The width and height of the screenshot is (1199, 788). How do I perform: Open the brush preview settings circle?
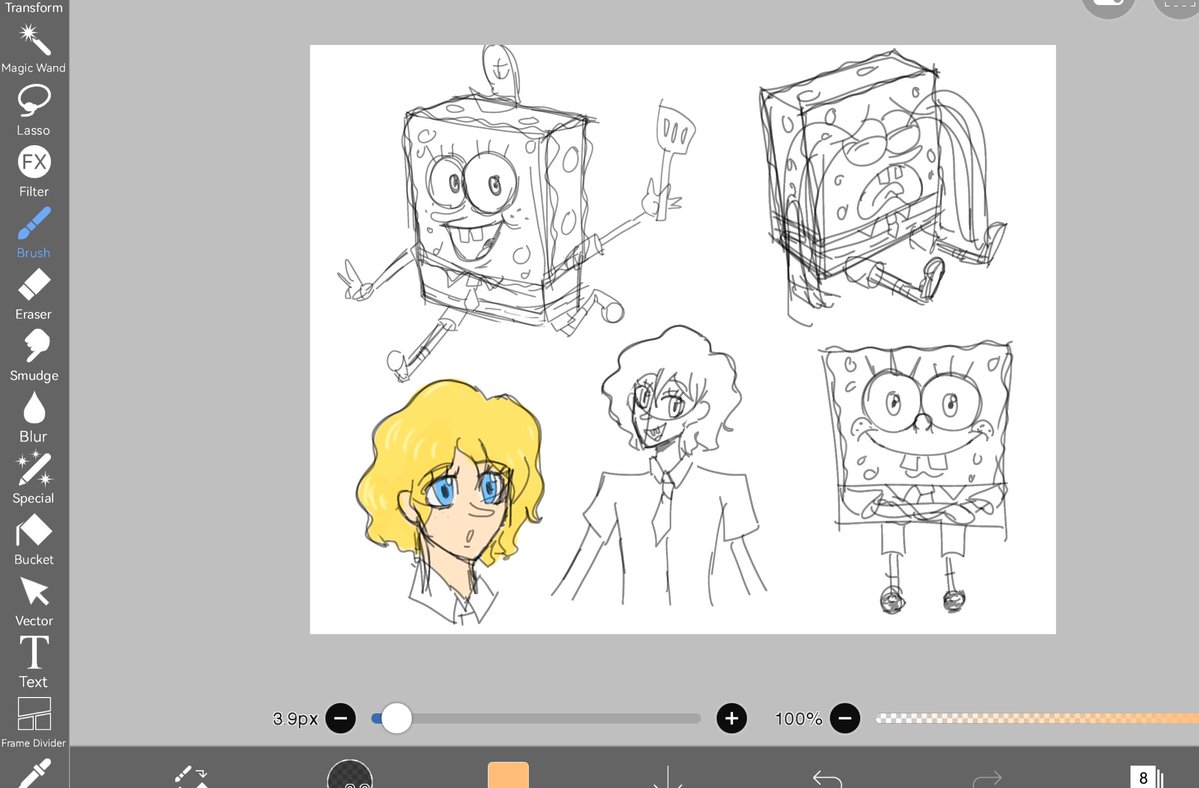[x=349, y=774]
